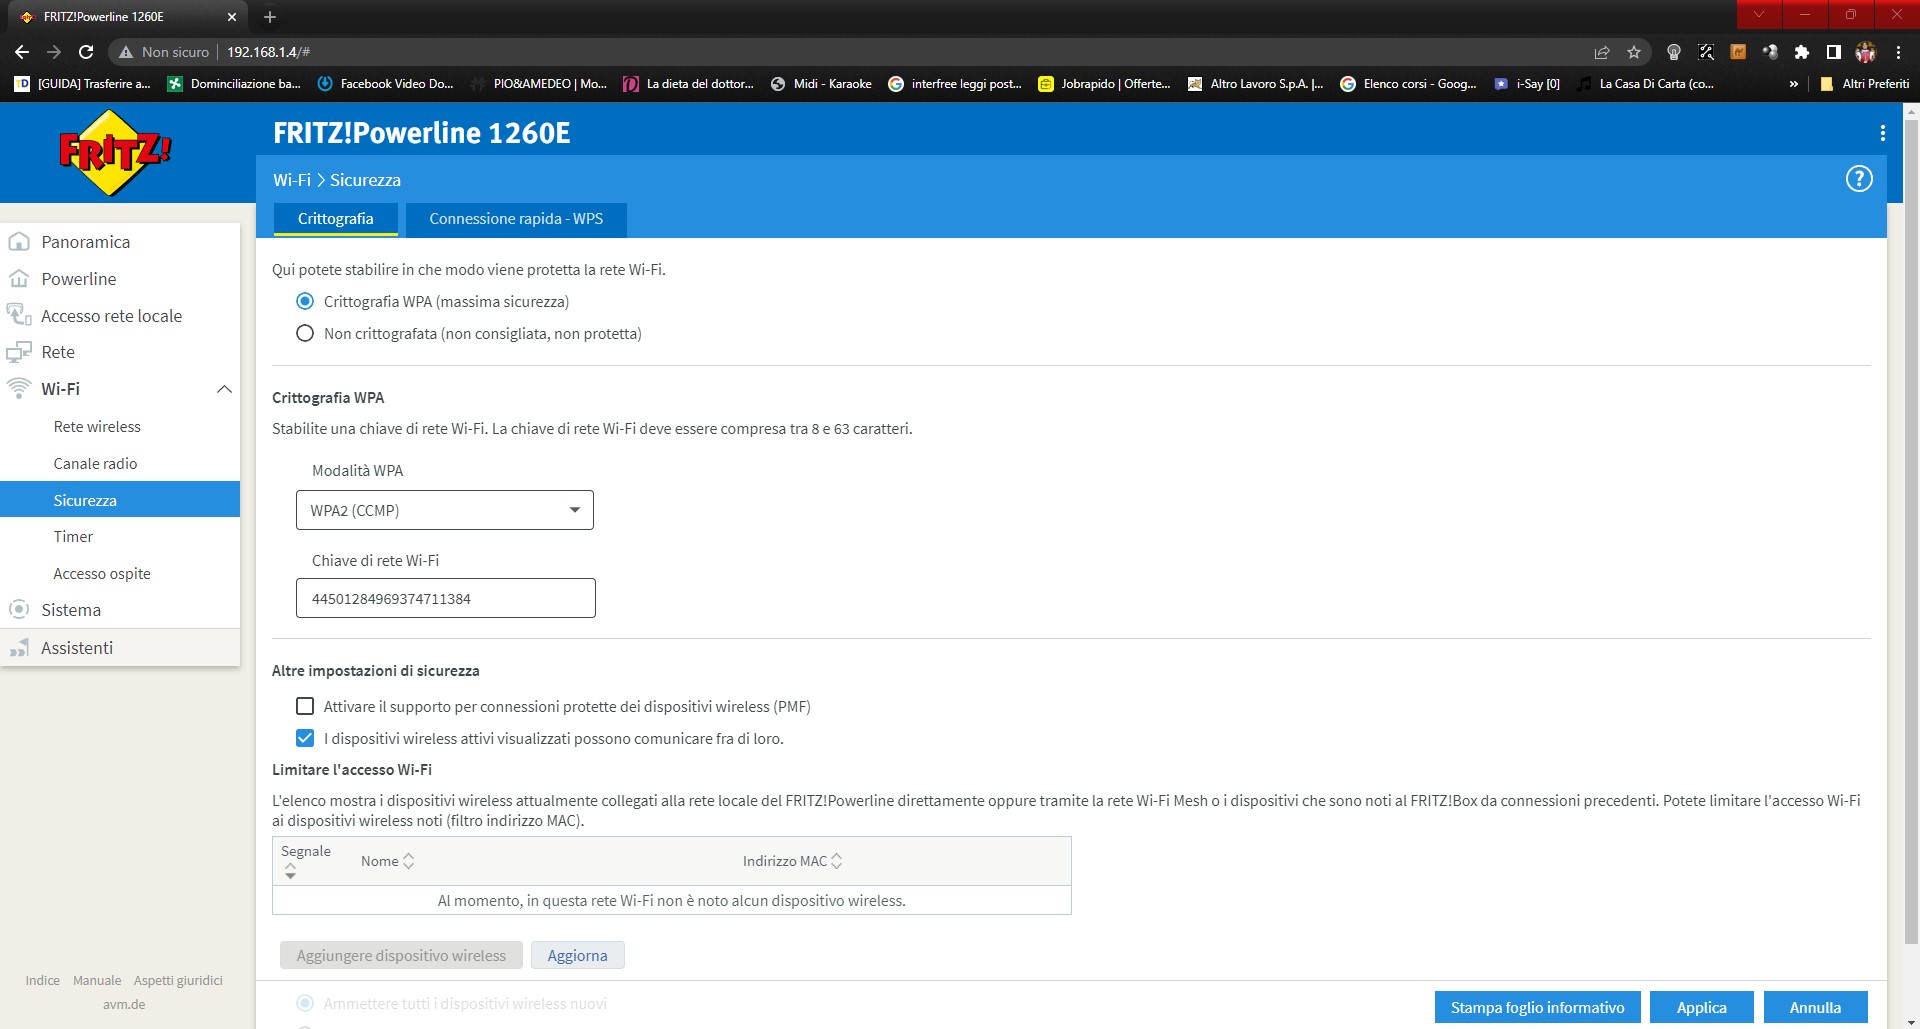The width and height of the screenshot is (1920, 1029).
Task: Select Crittografia WPA radio option
Action: coord(305,301)
